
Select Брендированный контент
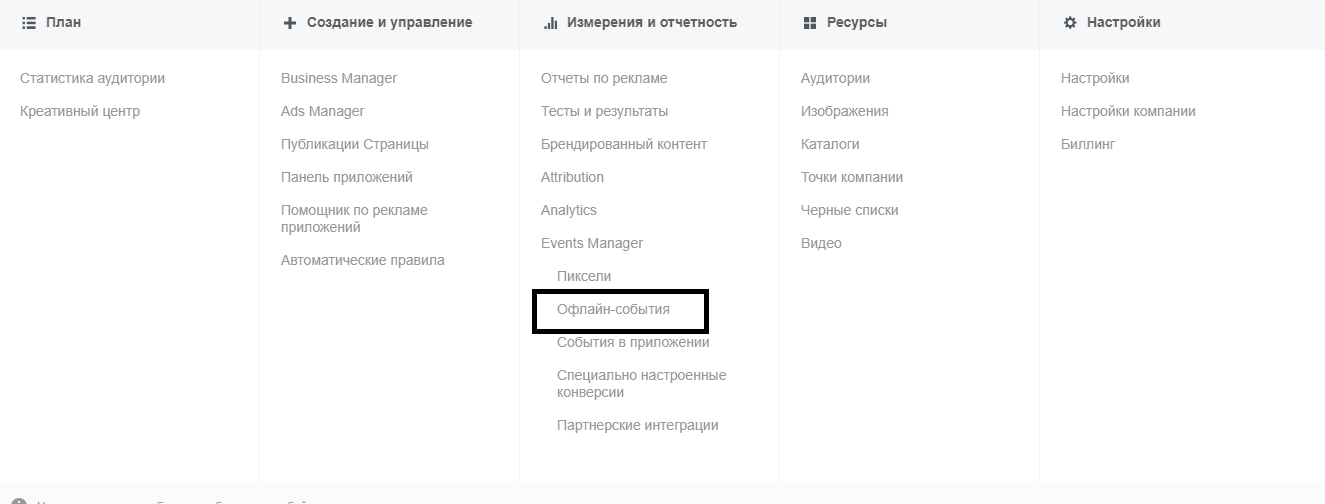624,144
